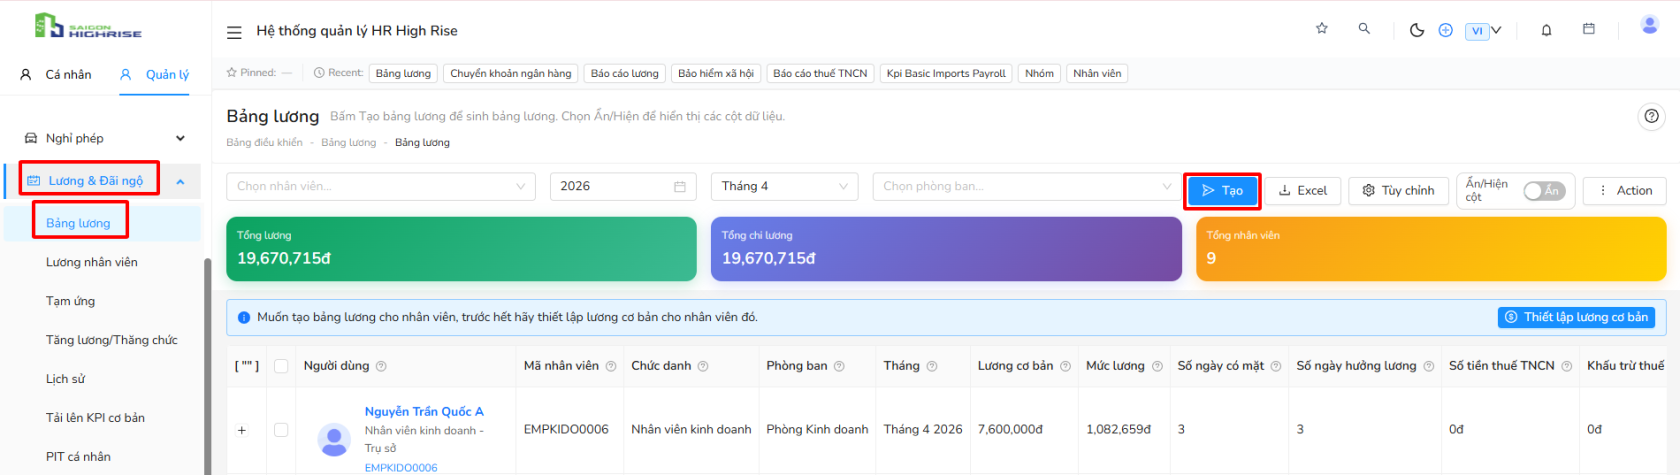Click info icon next to Mức lương column
The width and height of the screenshot is (1680, 475).
pos(1157,366)
